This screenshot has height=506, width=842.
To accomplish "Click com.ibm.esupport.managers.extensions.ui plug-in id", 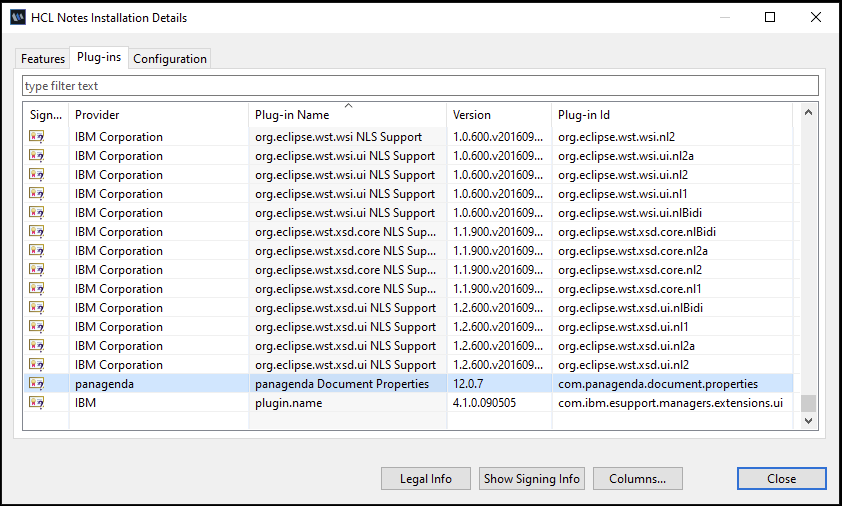I will 670,403.
